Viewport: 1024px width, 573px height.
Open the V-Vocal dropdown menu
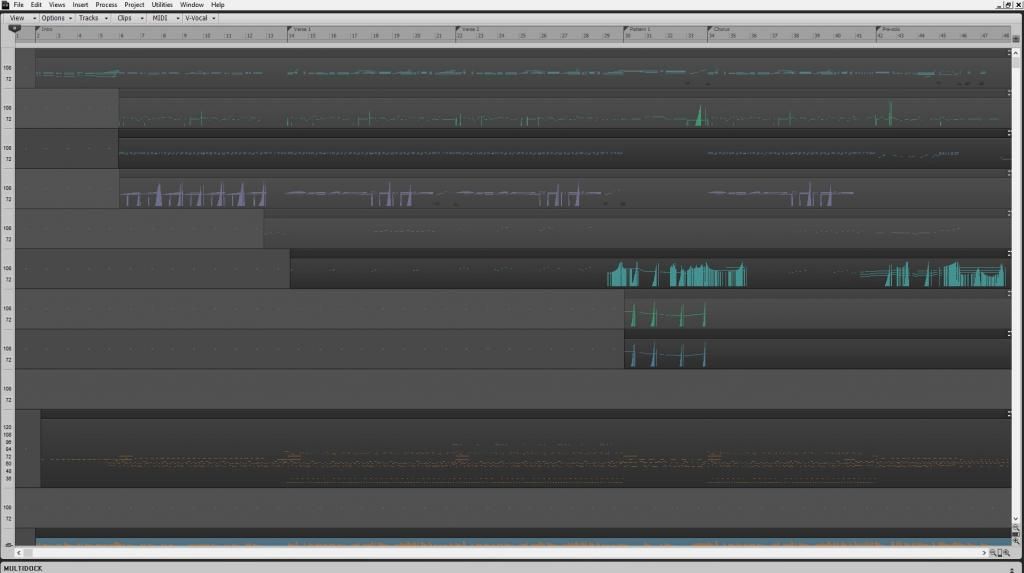pos(200,18)
